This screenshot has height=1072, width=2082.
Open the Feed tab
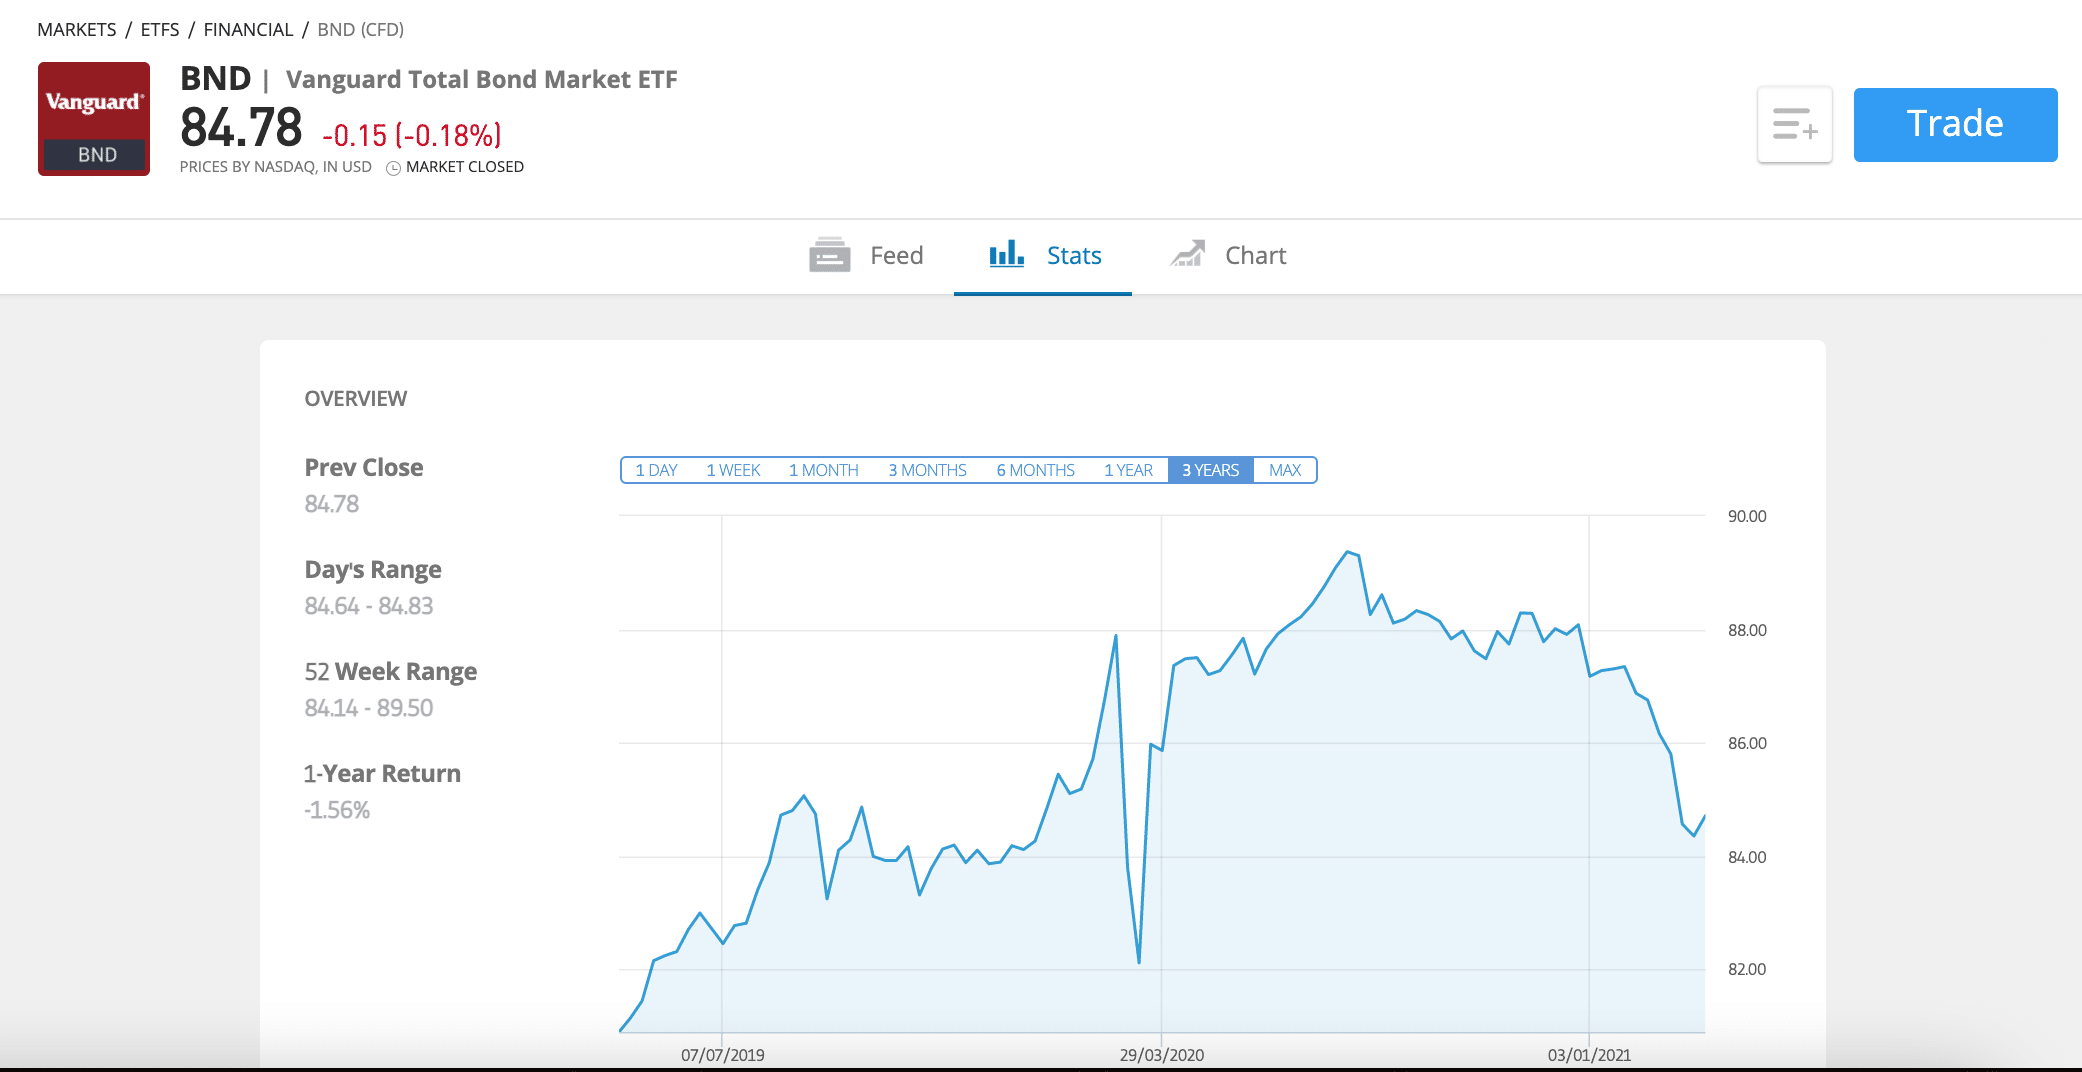(x=866, y=256)
